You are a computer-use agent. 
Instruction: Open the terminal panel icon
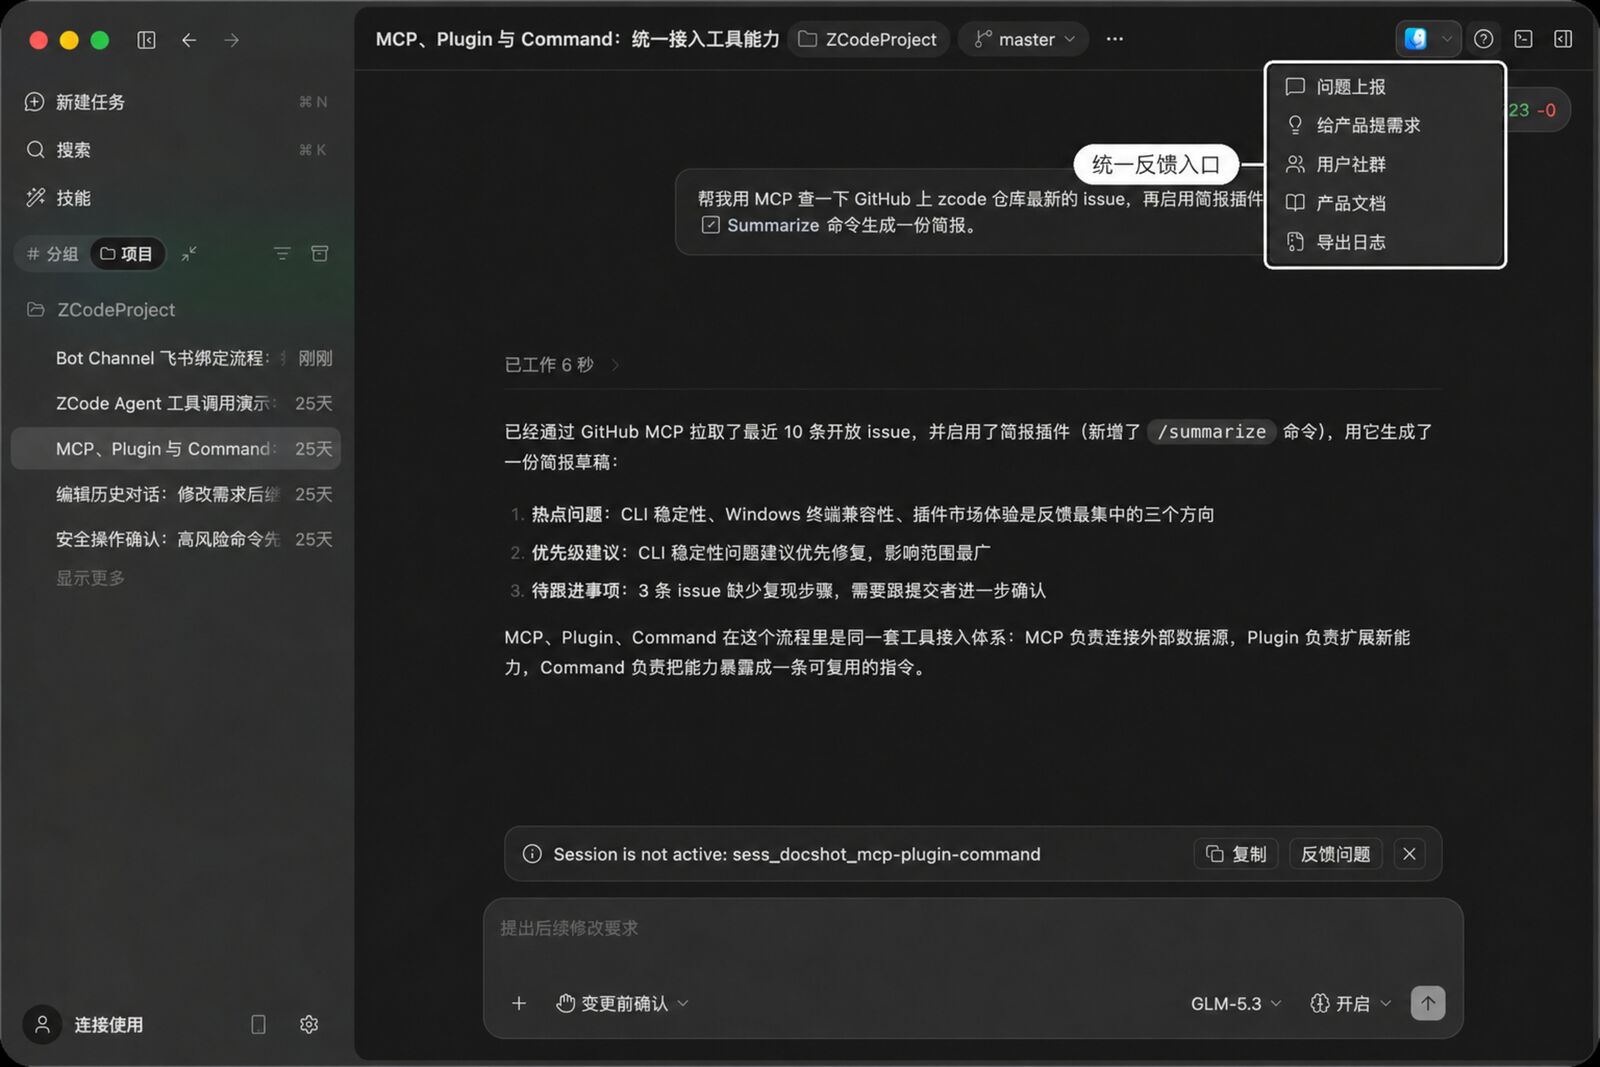click(1524, 39)
